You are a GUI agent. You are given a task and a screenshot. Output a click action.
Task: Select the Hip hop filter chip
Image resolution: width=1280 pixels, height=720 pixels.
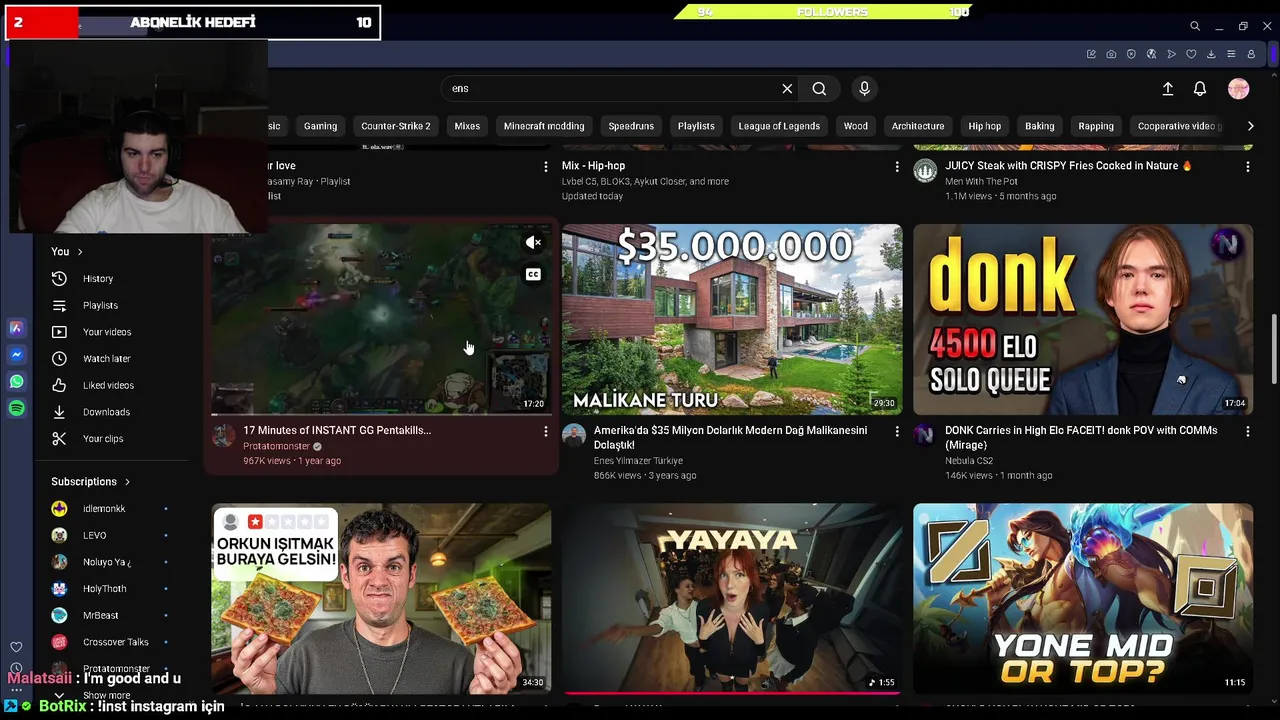pyautogui.click(x=984, y=126)
